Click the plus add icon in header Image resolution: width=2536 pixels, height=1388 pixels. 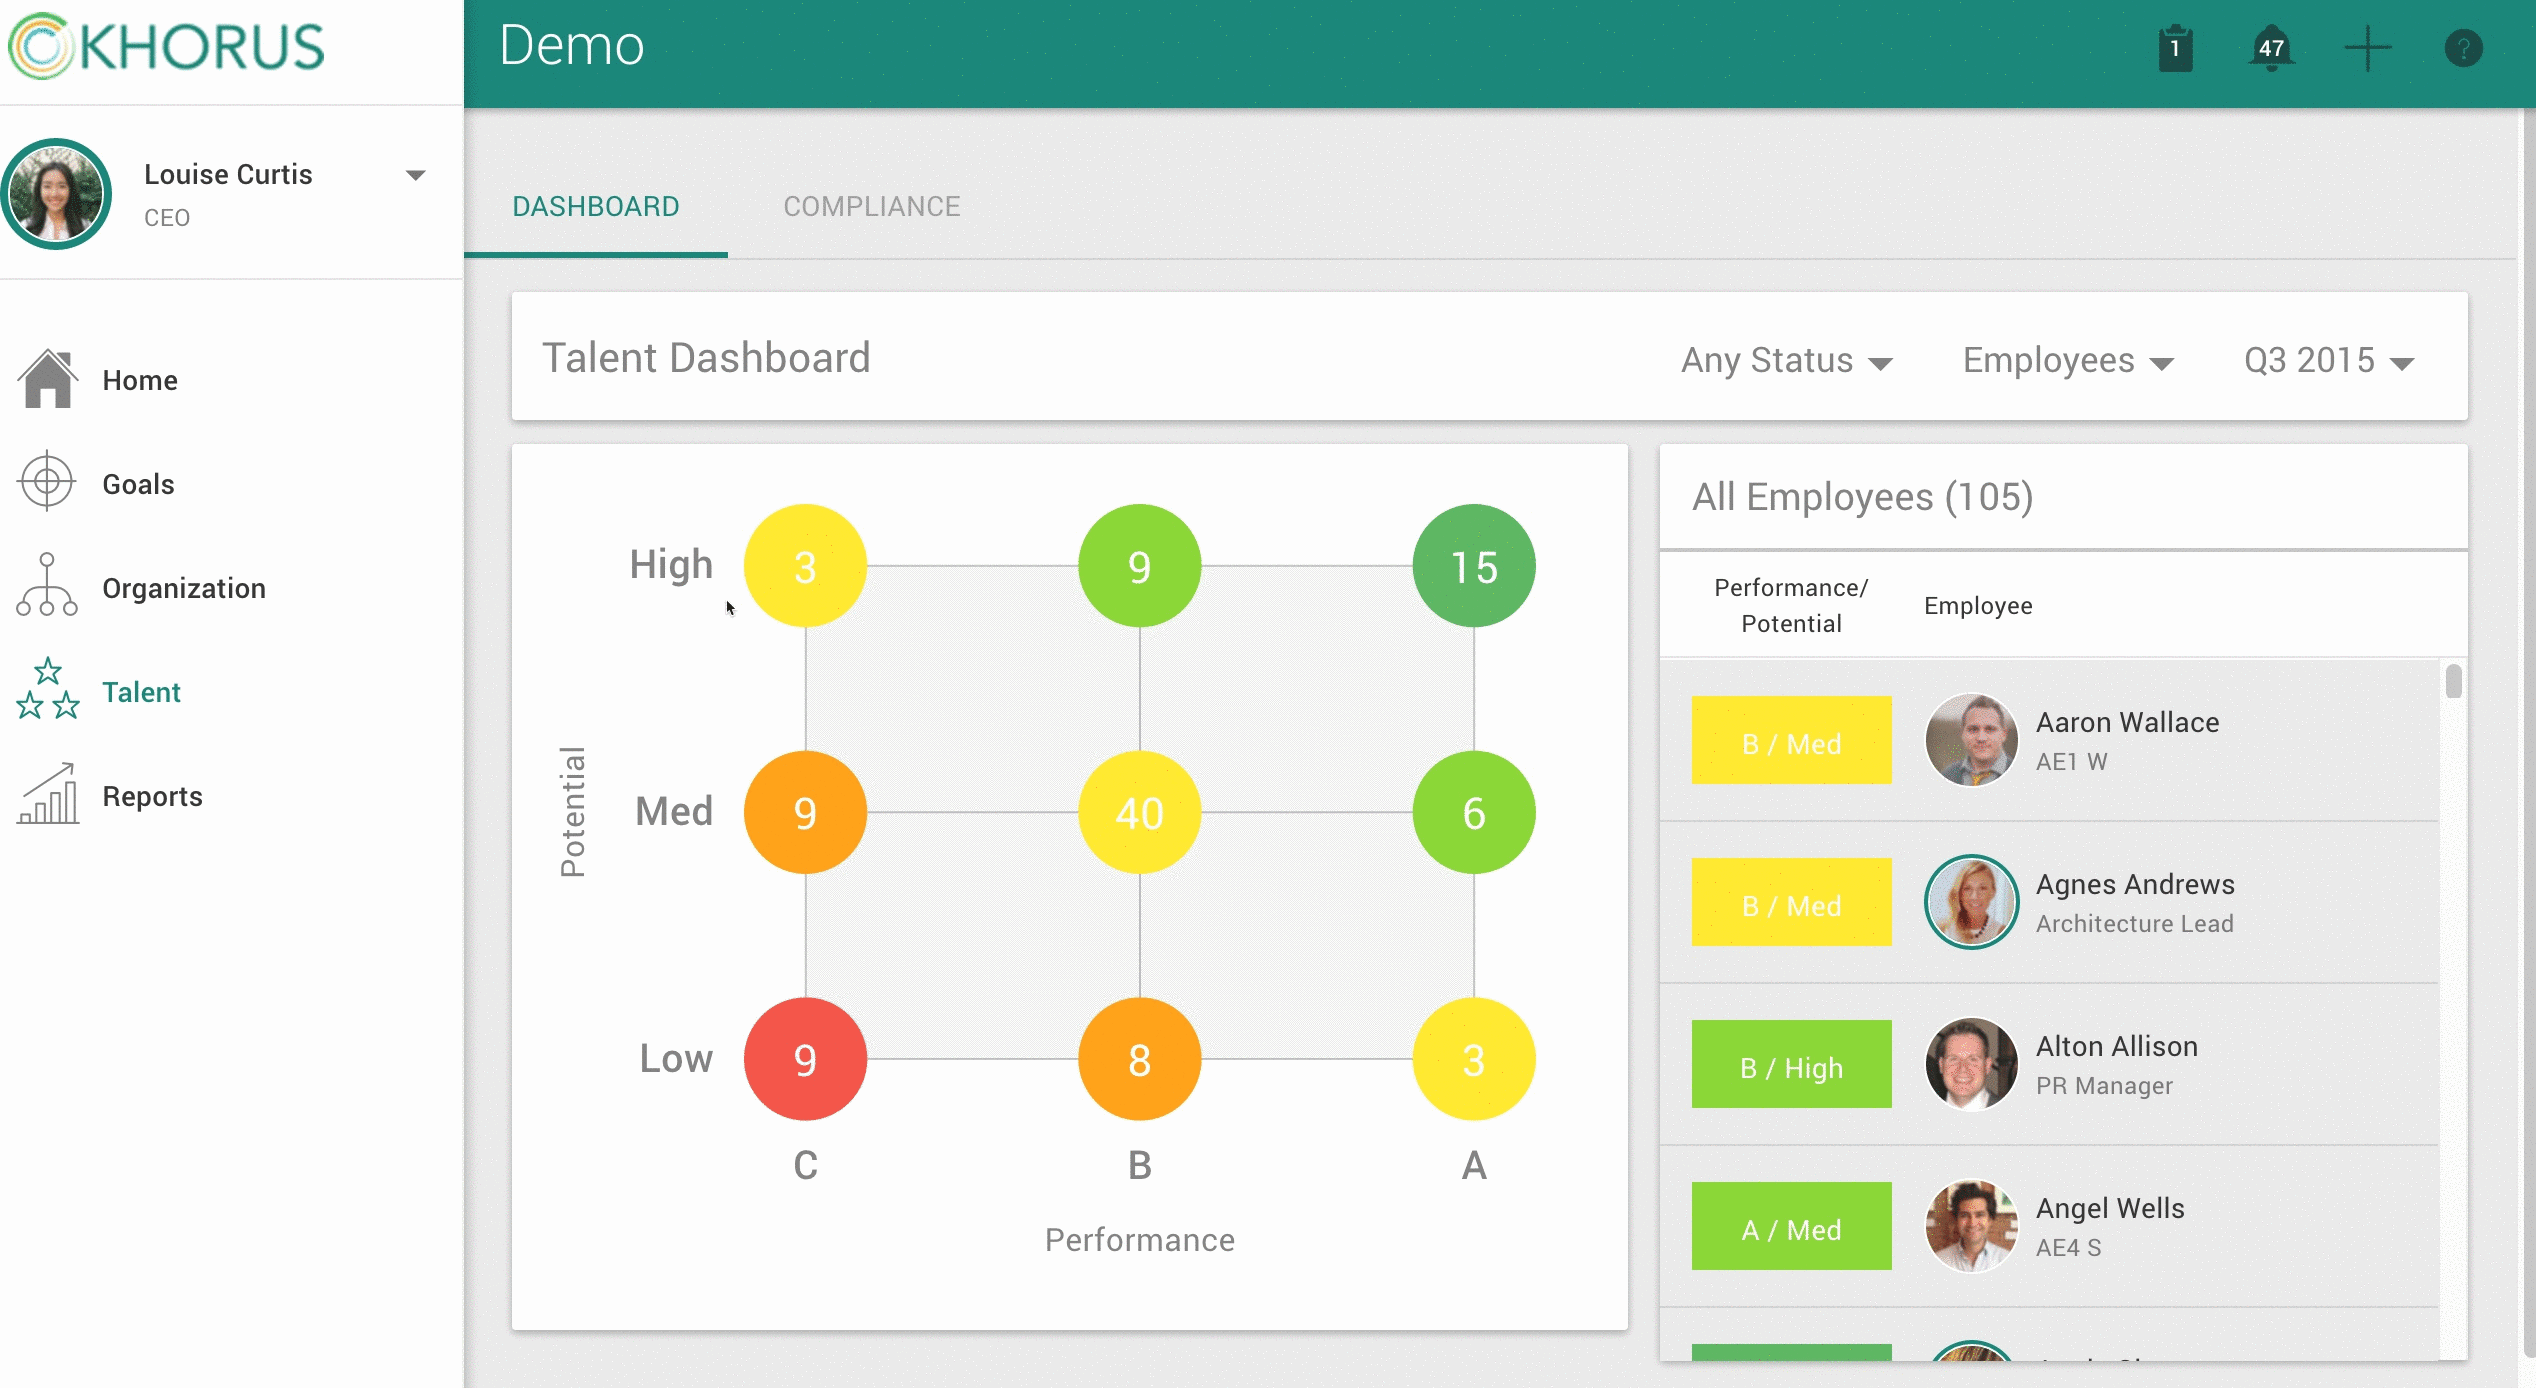click(2367, 48)
